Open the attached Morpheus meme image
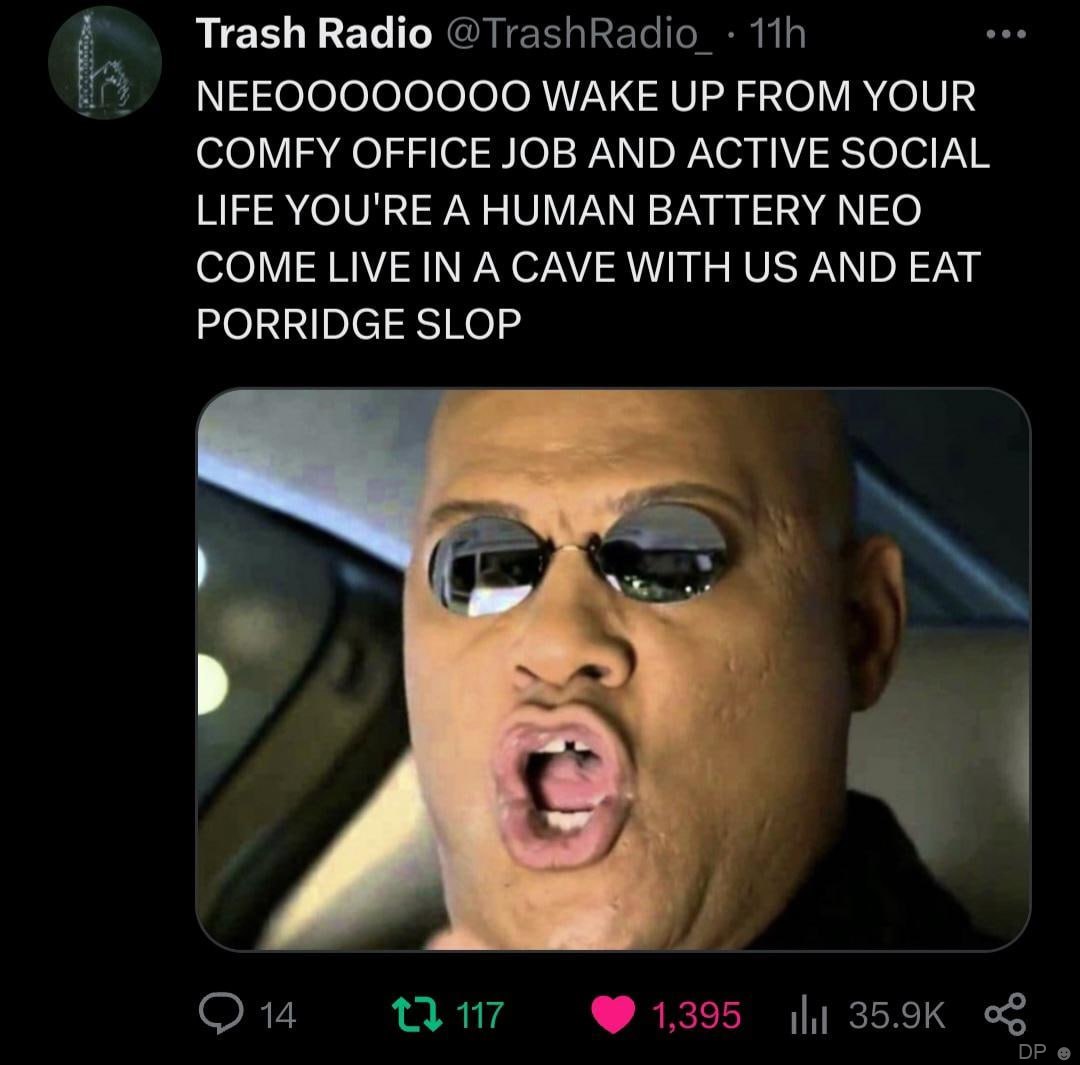Viewport: 1080px width, 1065px height. coord(613,669)
